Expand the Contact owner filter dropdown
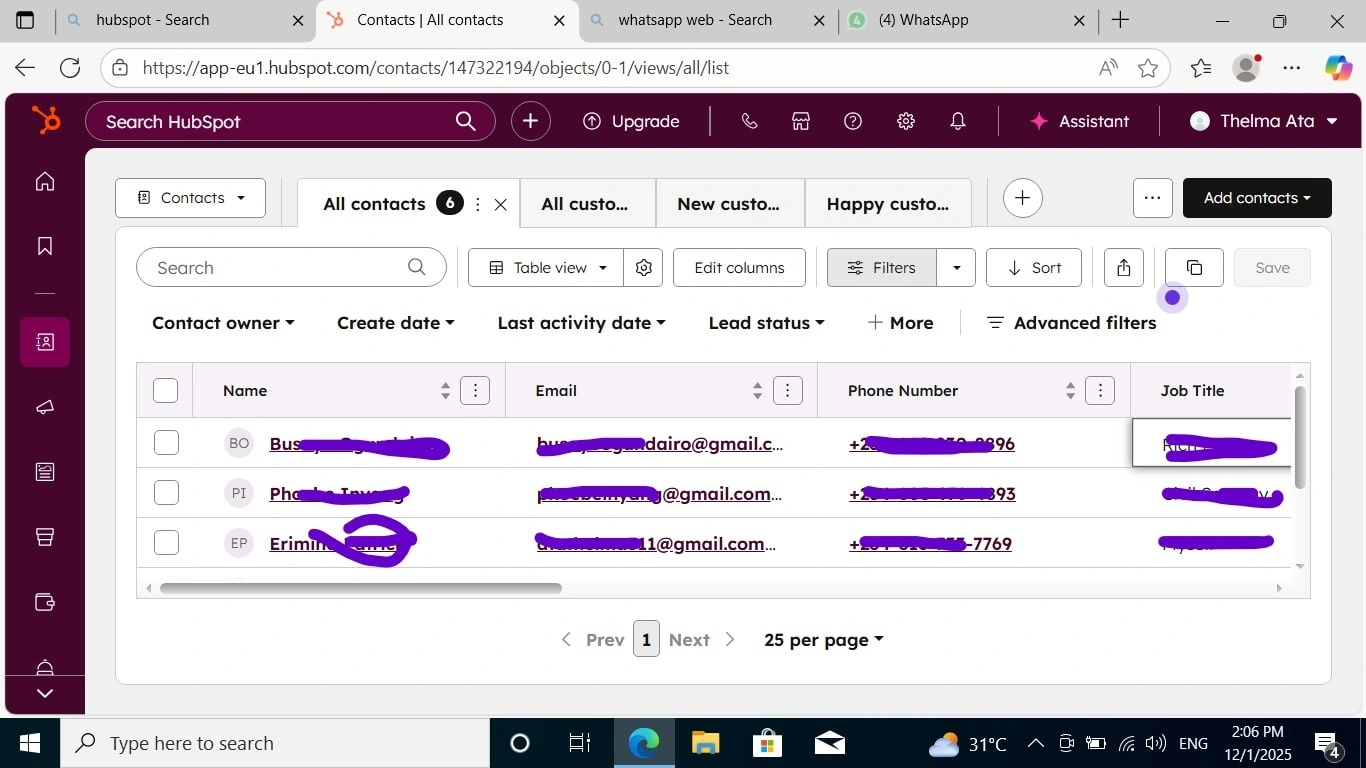Viewport: 1366px width, 768px height. point(223,323)
